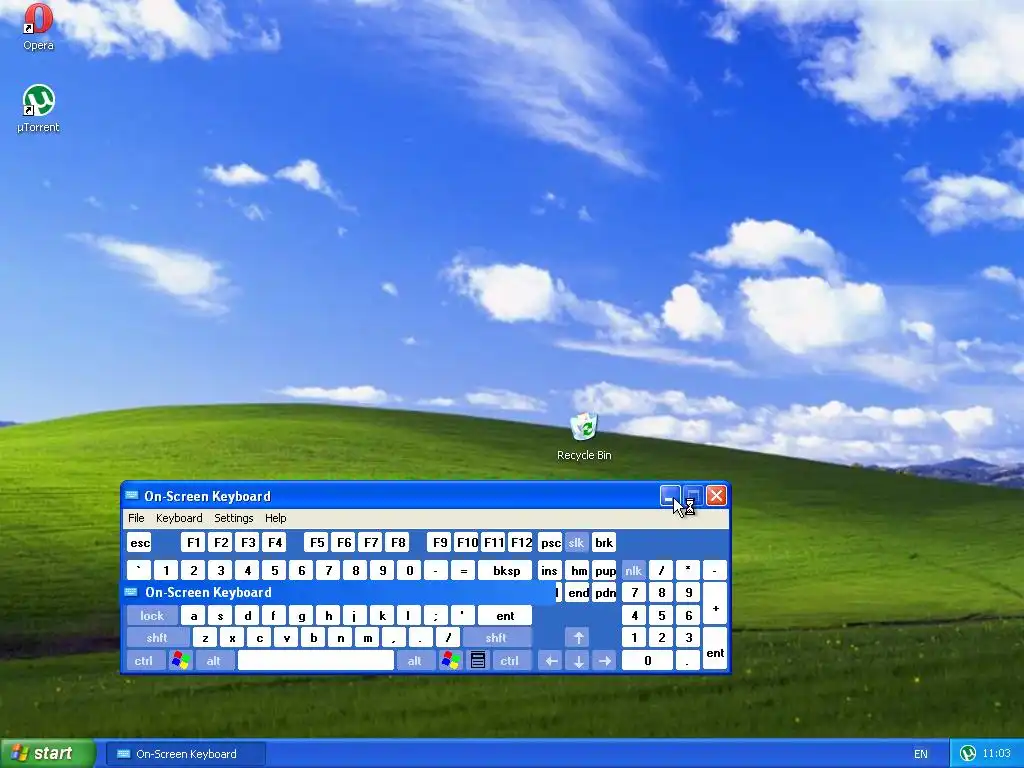Click the pup page up key
This screenshot has width=1024, height=768.
pos(605,571)
